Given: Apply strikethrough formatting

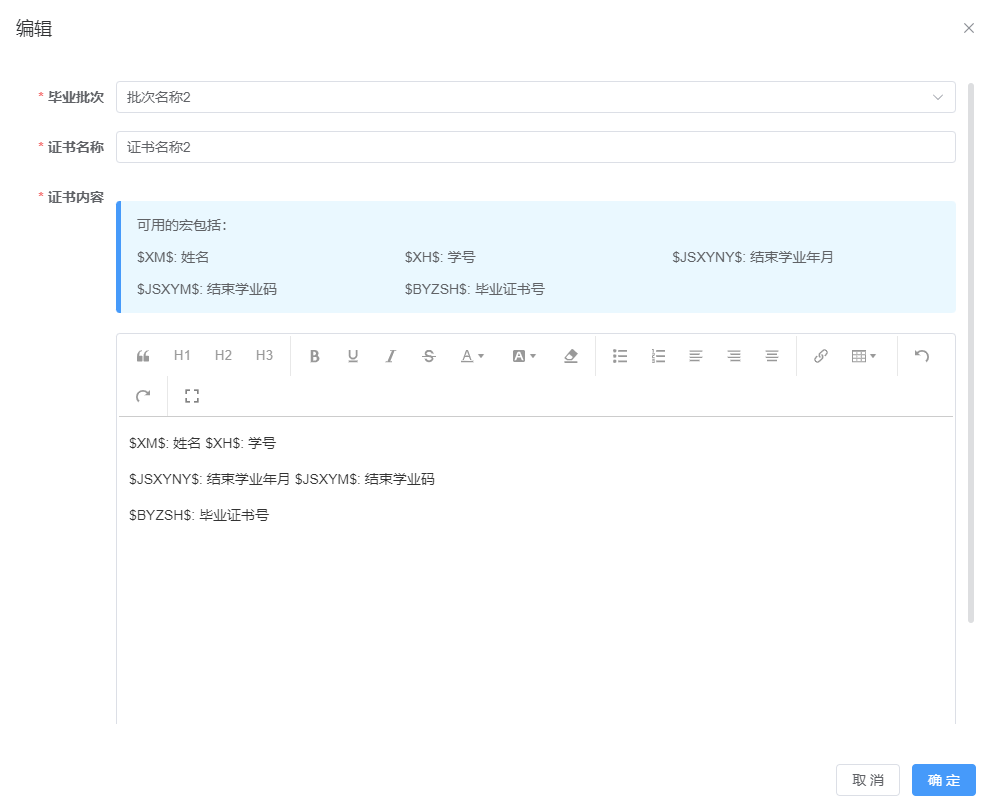Looking at the screenshot, I should 429,356.
